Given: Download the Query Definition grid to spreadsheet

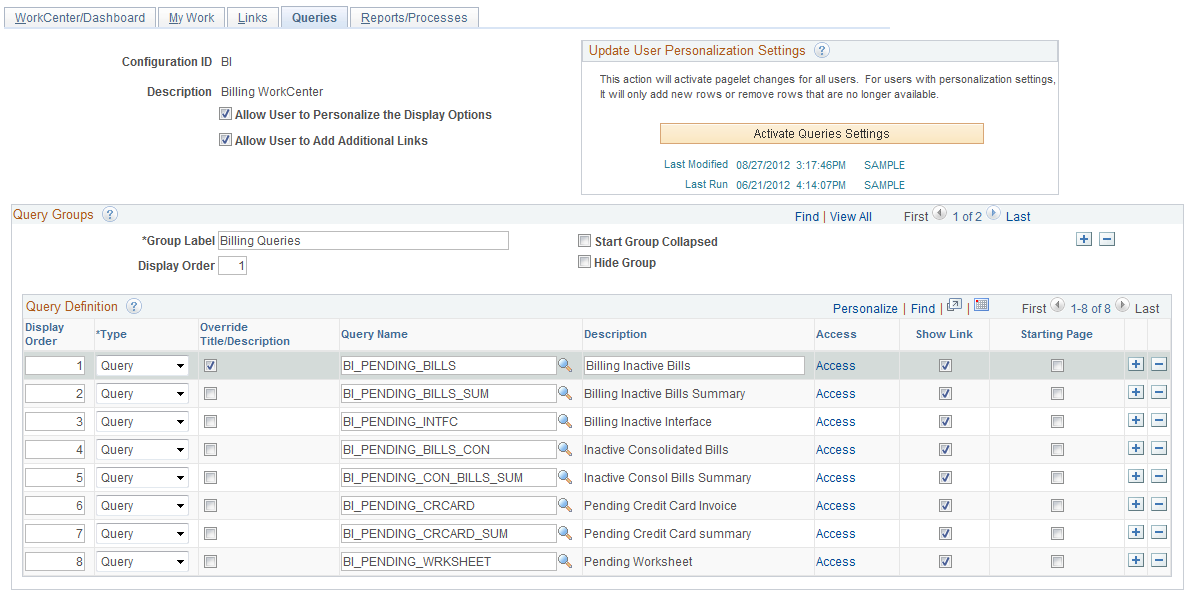Looking at the screenshot, I should click(981, 306).
